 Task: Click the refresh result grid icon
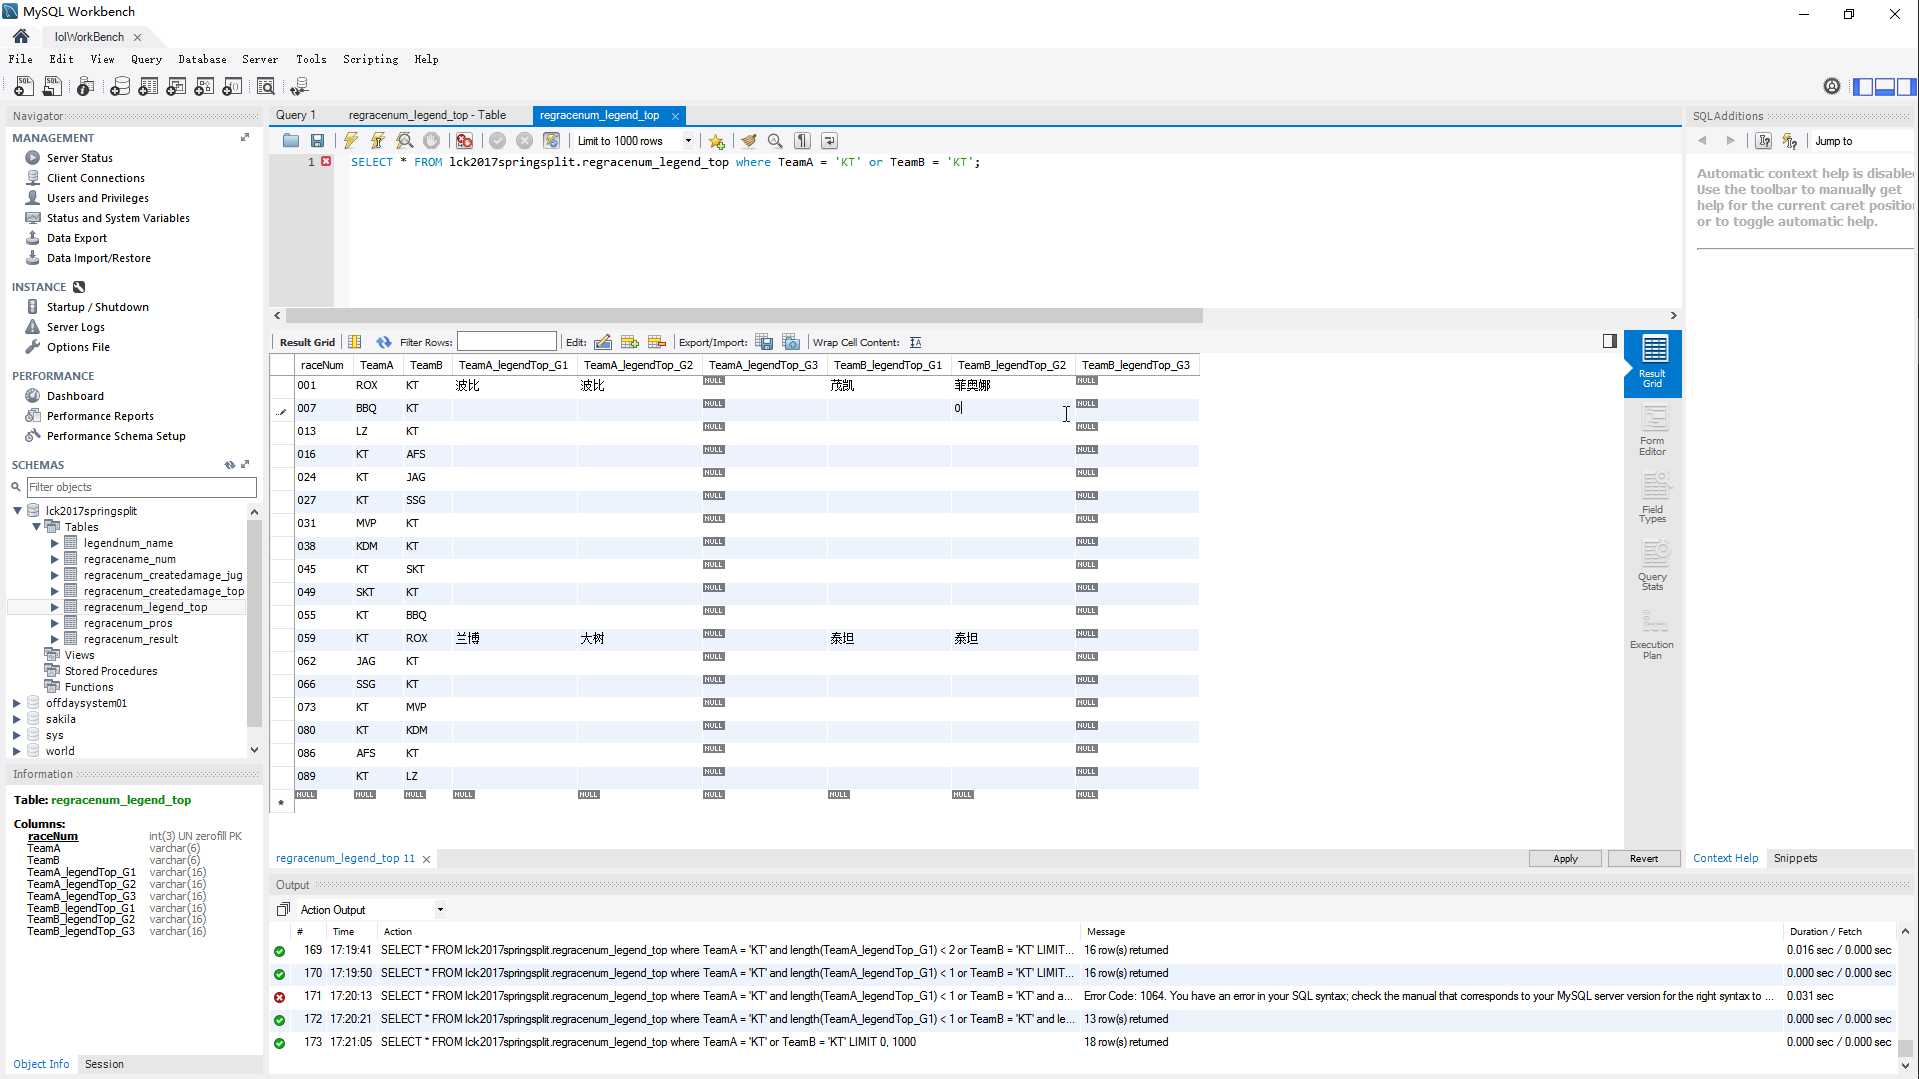click(x=384, y=342)
